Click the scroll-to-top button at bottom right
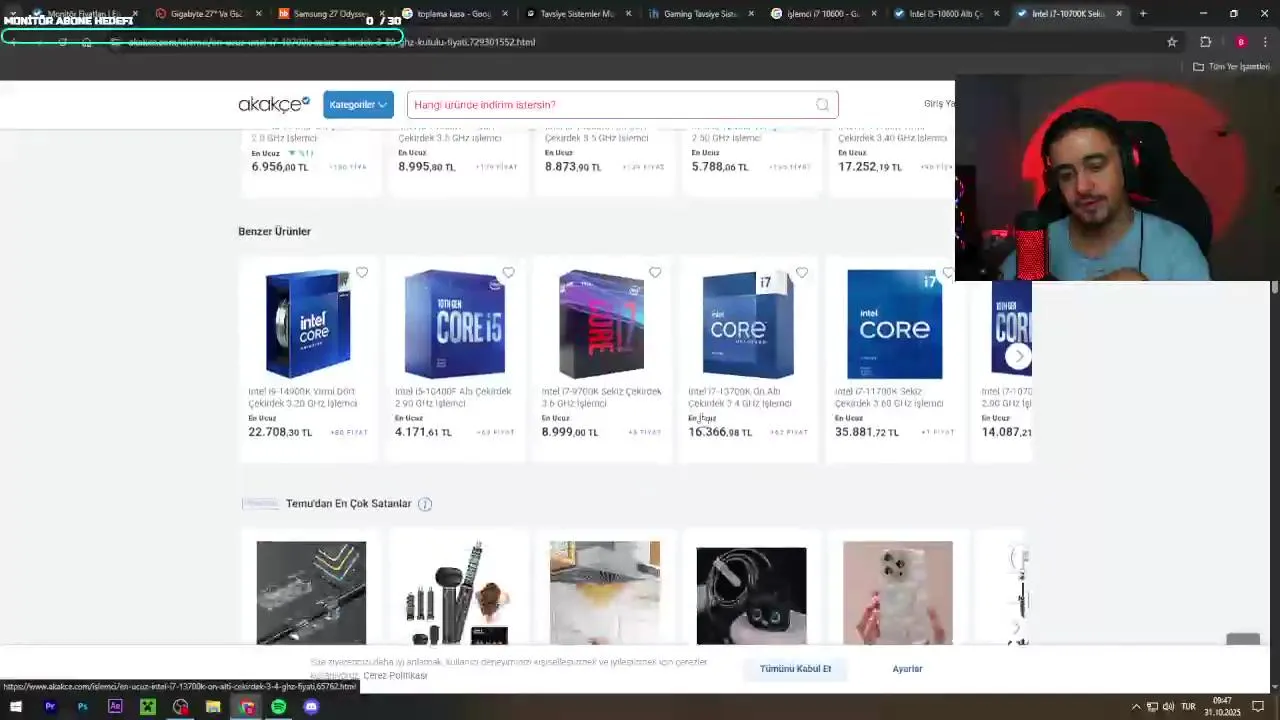Screen dimensions: 1280x720 click(1243, 640)
